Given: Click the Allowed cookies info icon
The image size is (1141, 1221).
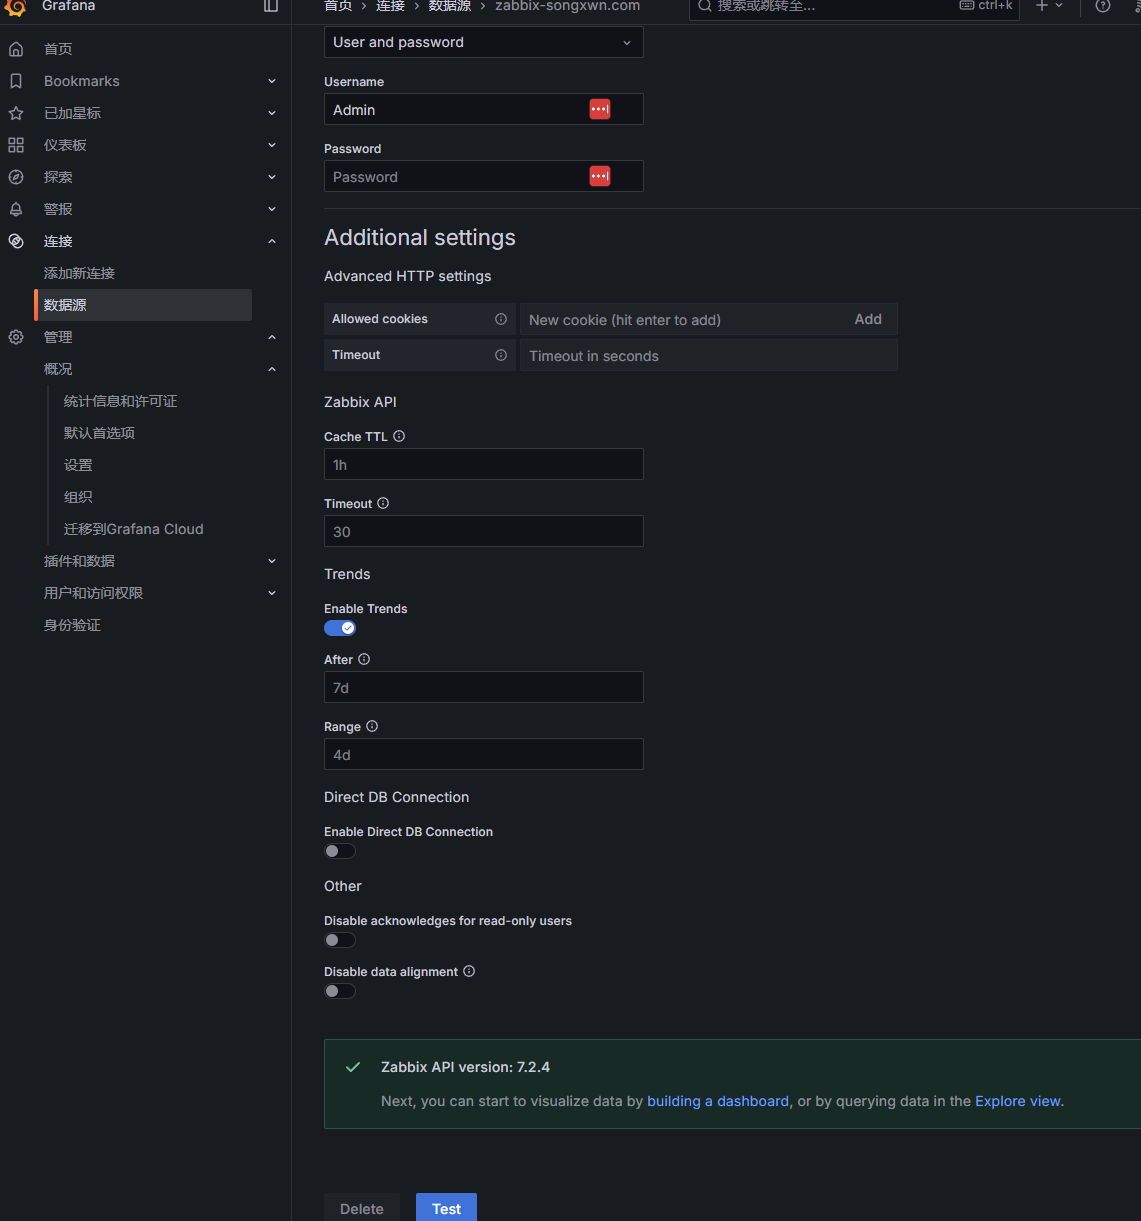Looking at the screenshot, I should [501, 319].
